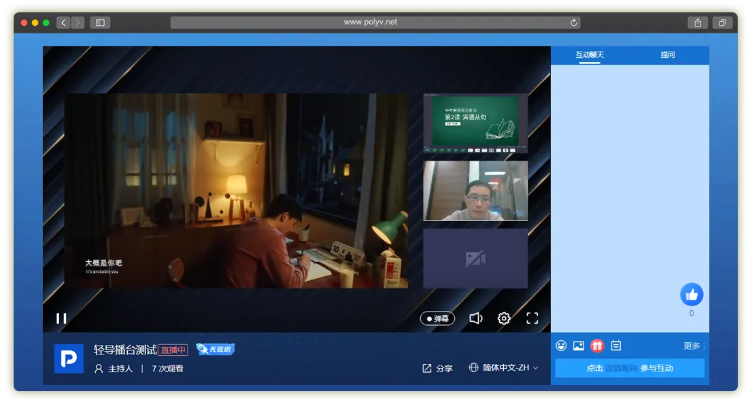Open the 简体中文-ZH language dropdown
Viewport: 748px width, 400px height.
504,368
